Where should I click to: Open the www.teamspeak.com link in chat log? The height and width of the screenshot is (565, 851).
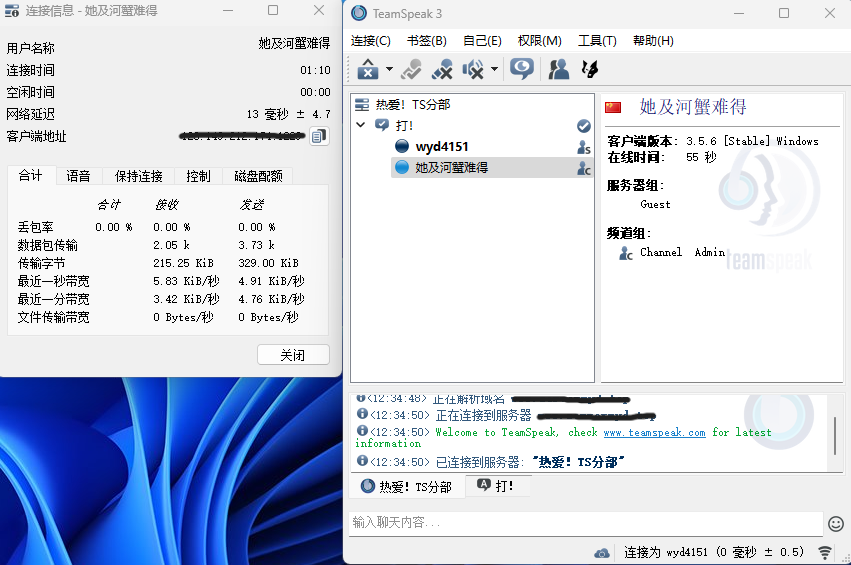tap(655, 433)
